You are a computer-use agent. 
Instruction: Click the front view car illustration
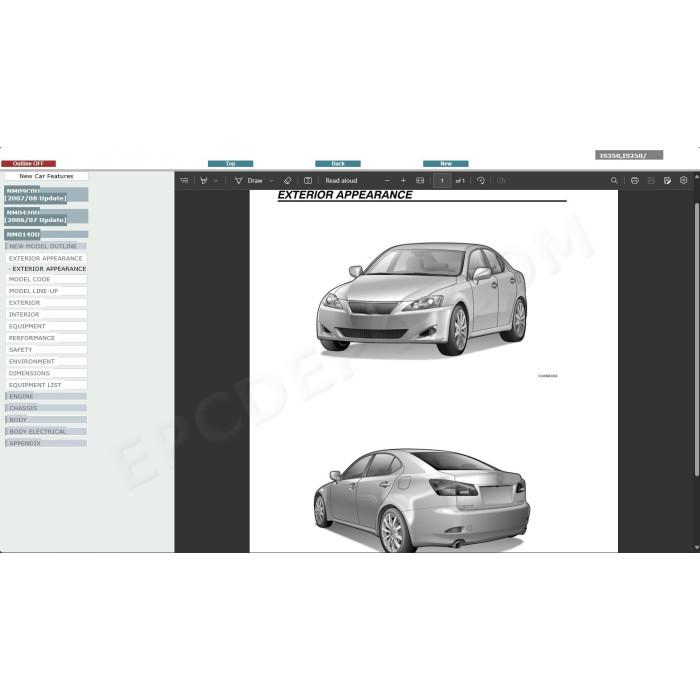(422, 299)
